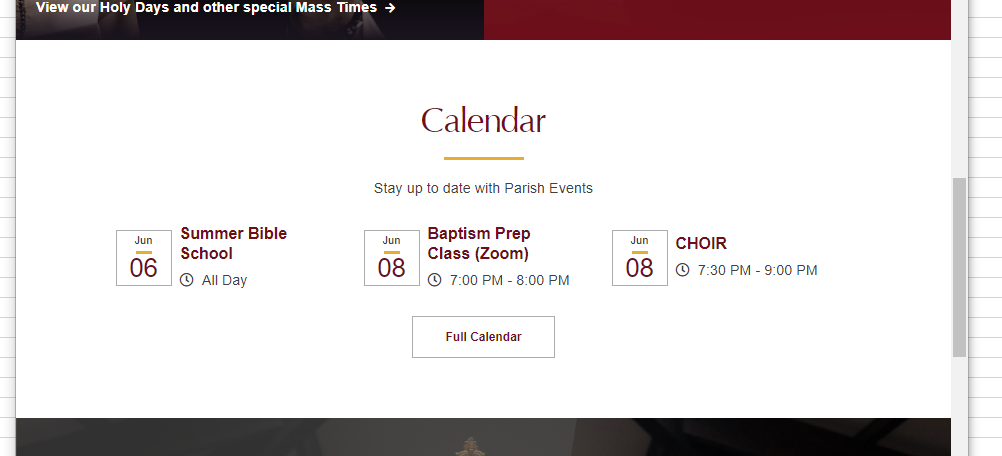Open the CHOIR event

701,243
